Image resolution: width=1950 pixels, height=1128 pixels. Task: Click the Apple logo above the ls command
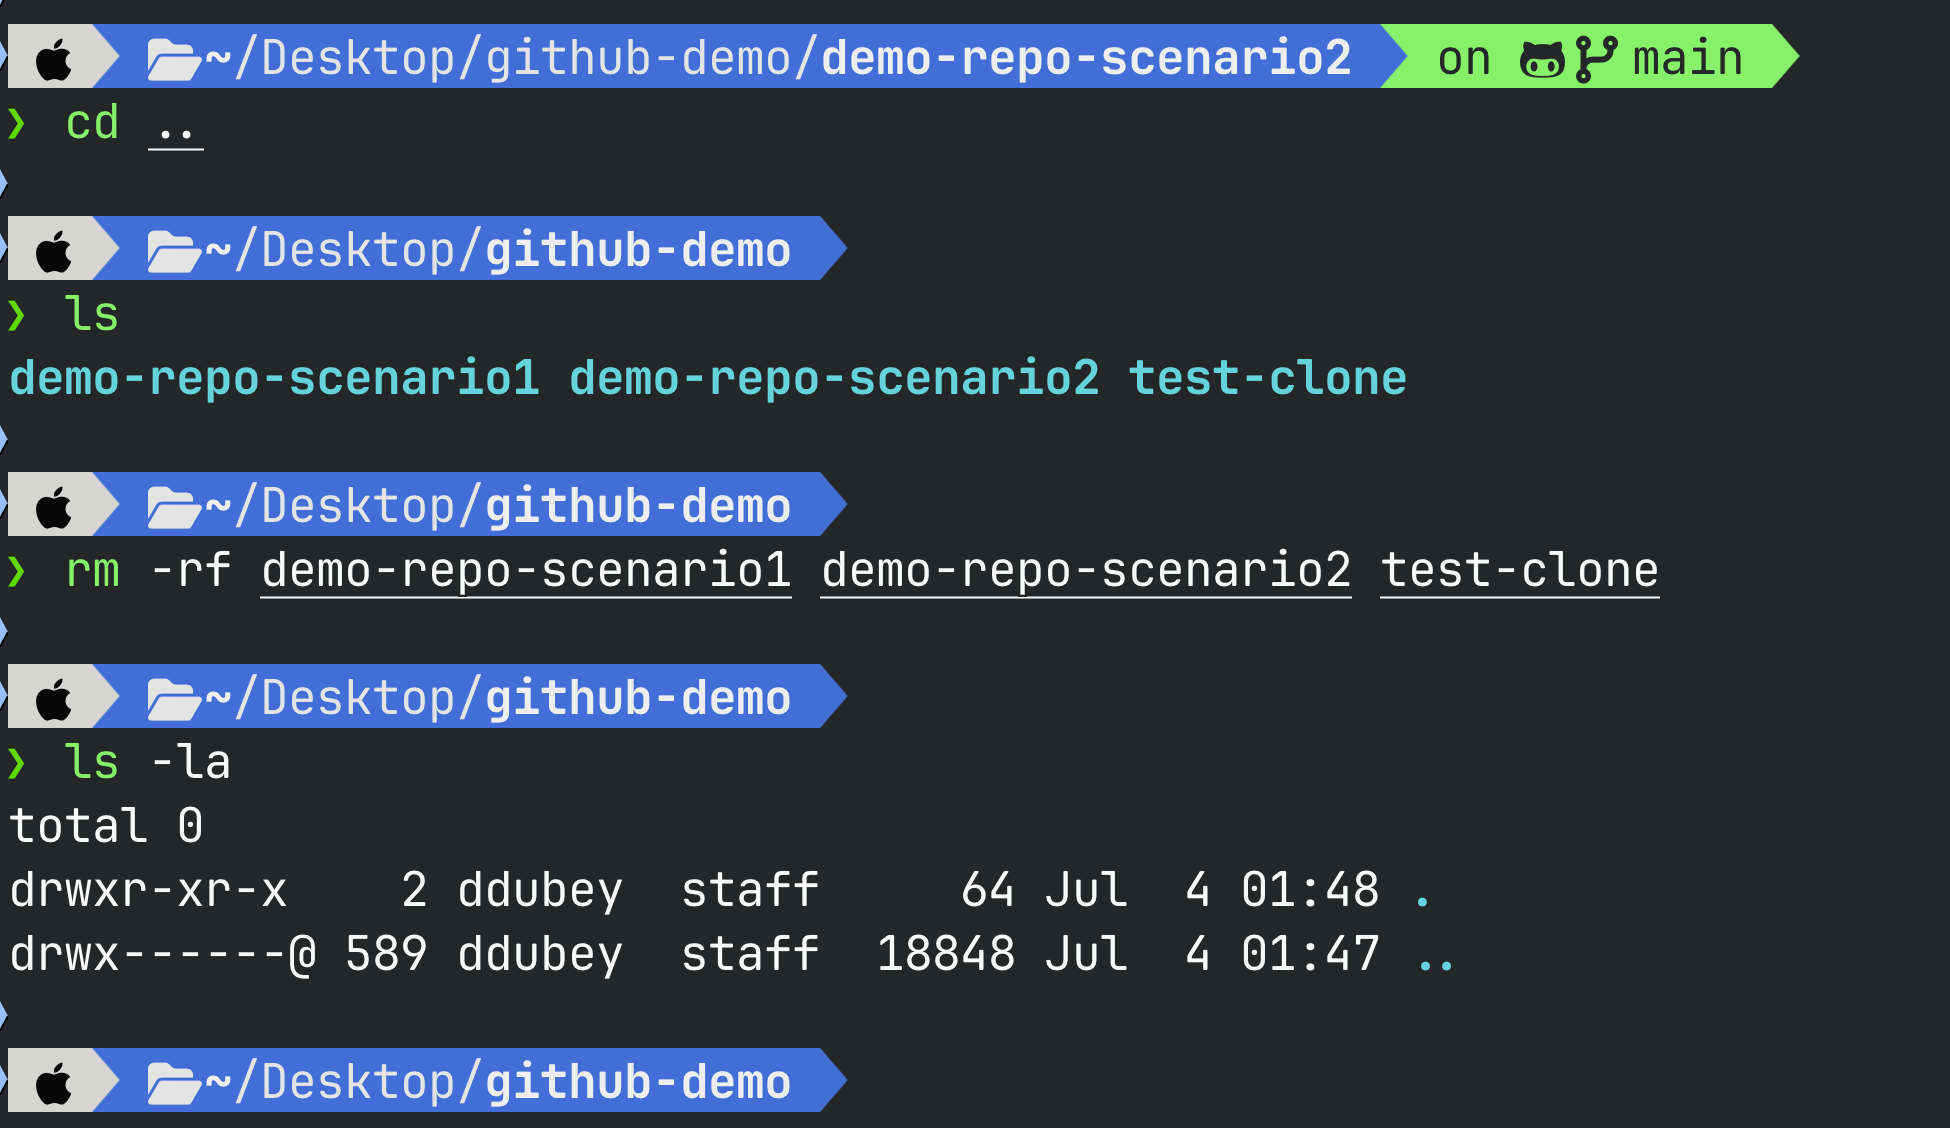54,251
